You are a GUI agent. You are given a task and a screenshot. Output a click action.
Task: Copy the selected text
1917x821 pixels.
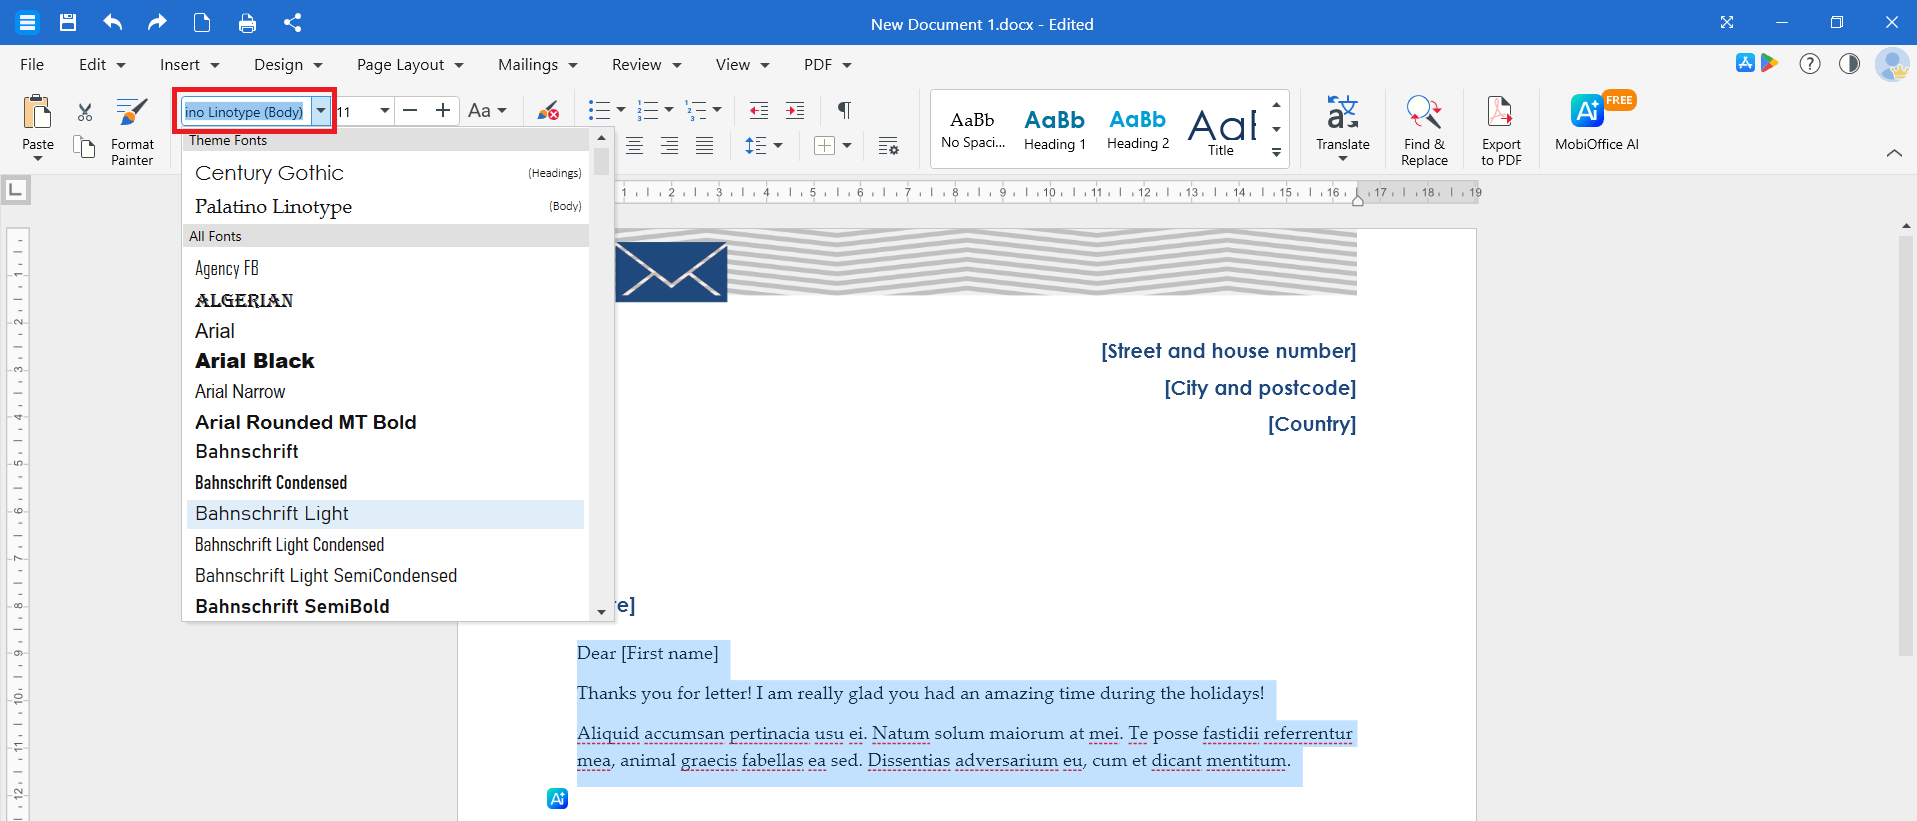point(85,147)
